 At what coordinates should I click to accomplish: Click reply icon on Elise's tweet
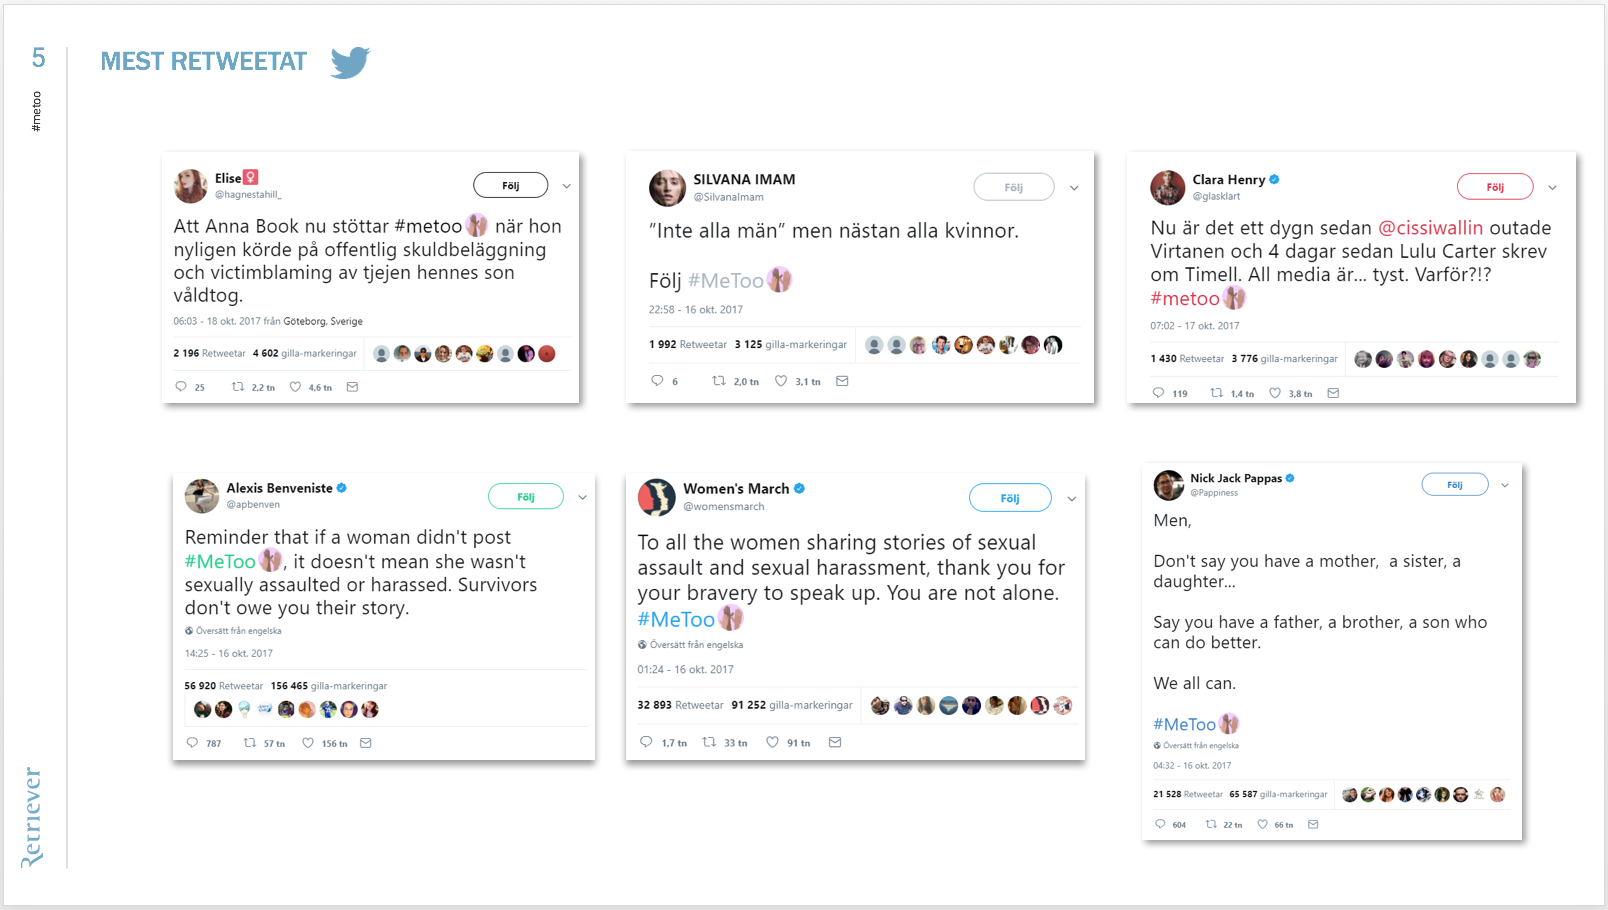click(x=181, y=387)
